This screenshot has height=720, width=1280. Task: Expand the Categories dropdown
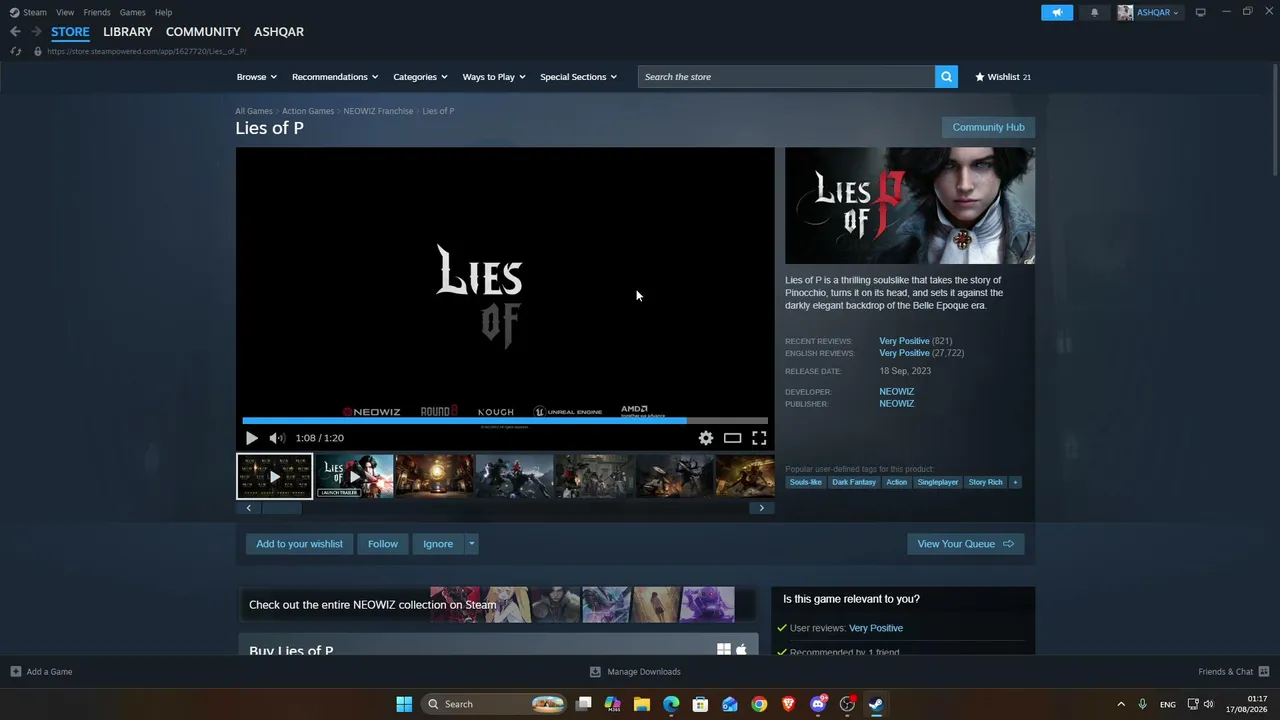420,77
